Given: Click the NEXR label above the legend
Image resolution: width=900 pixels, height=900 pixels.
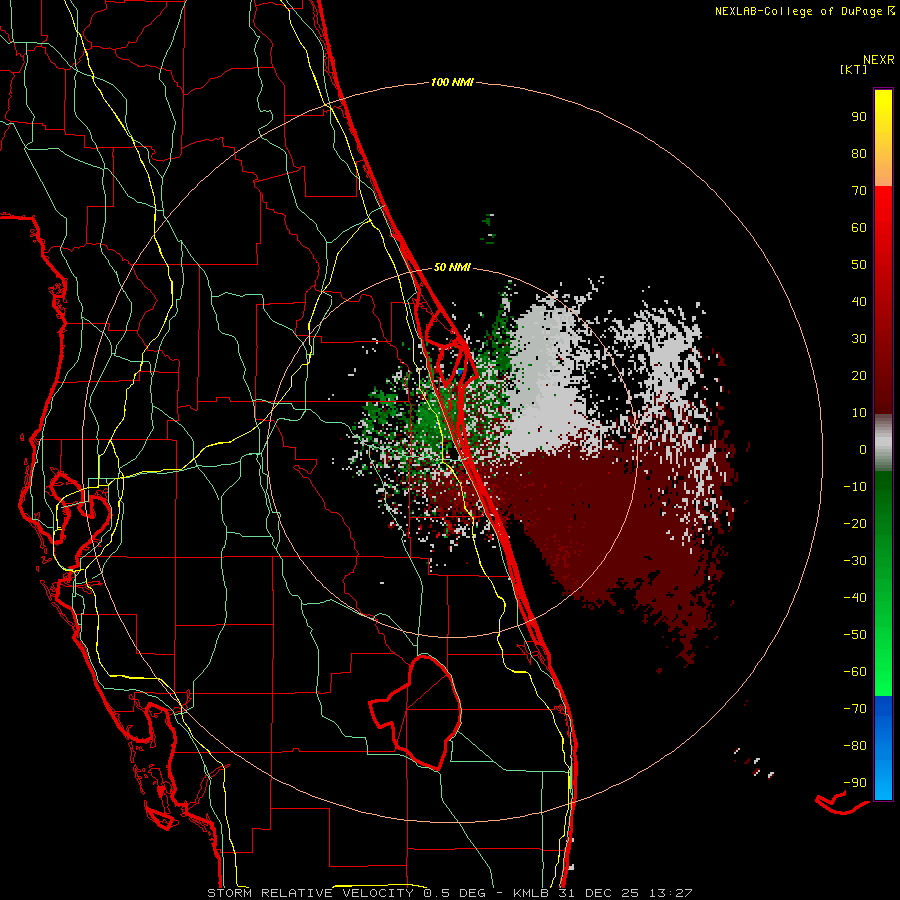Looking at the screenshot, I should click(879, 60).
